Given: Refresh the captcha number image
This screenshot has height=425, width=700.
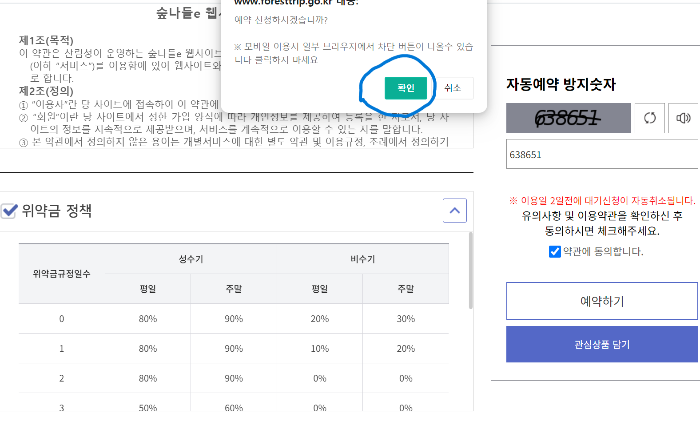Looking at the screenshot, I should click(650, 118).
